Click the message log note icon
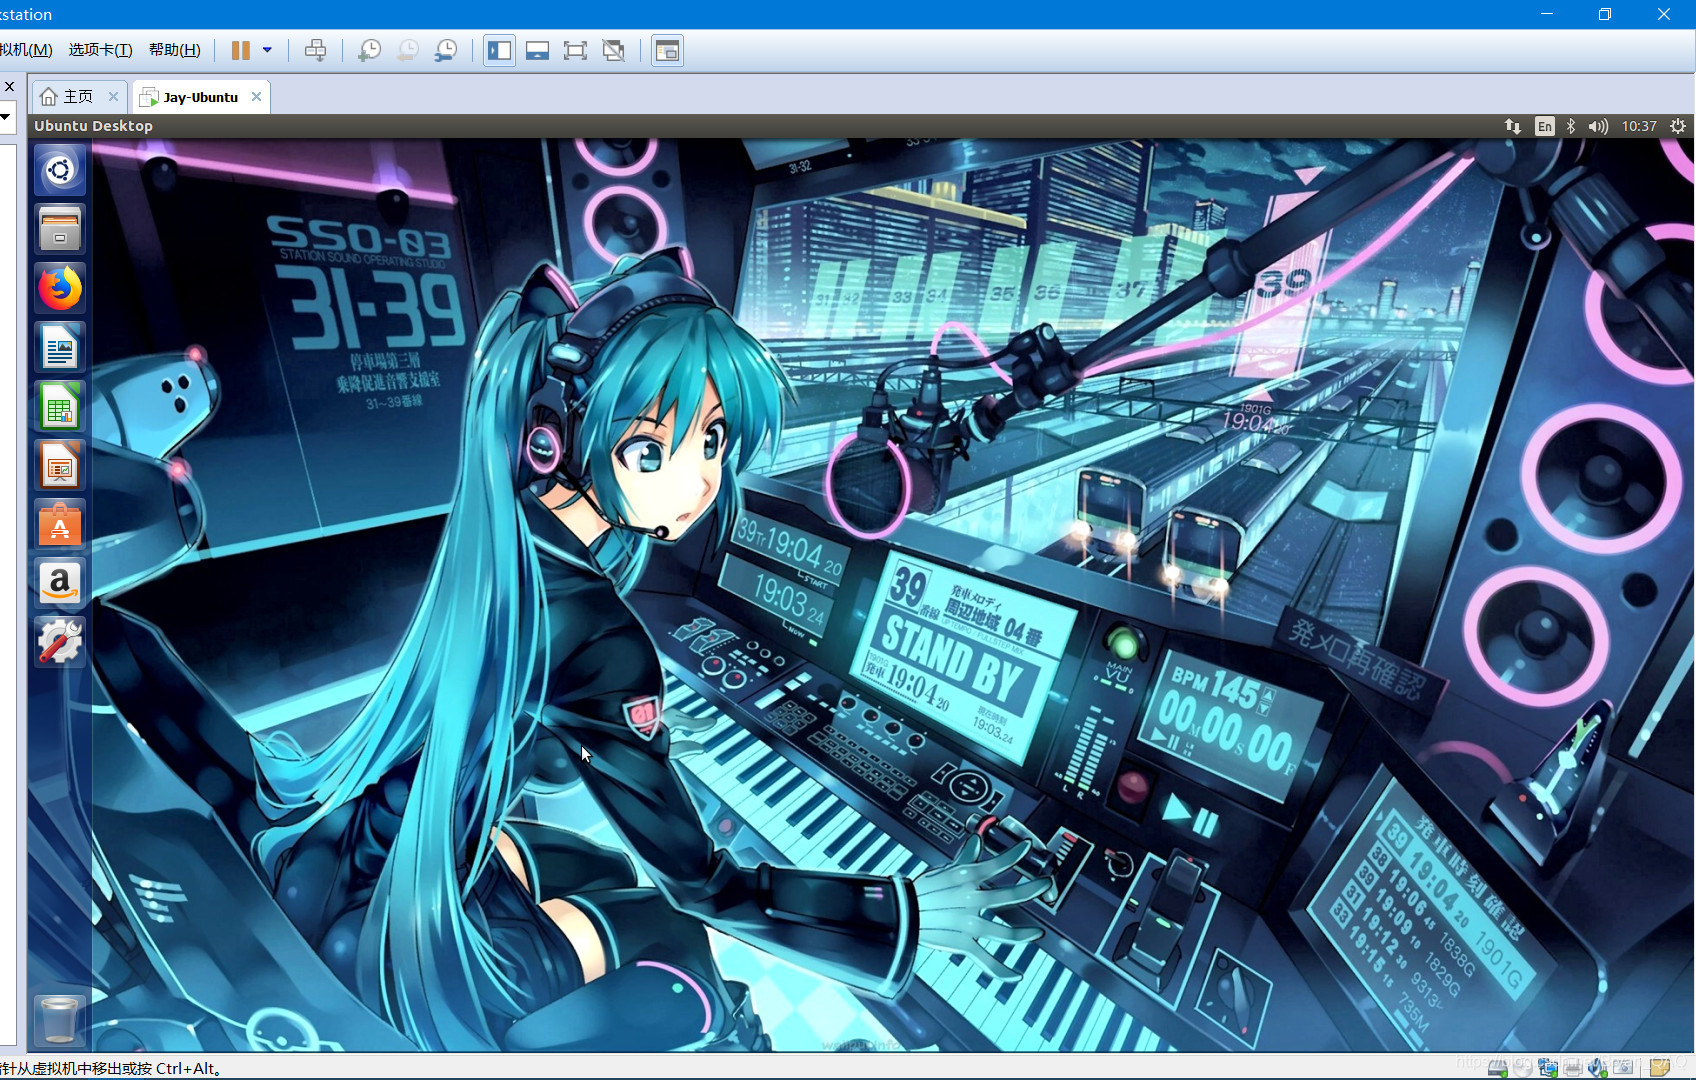The height and width of the screenshot is (1080, 1696). pos(1660,1067)
